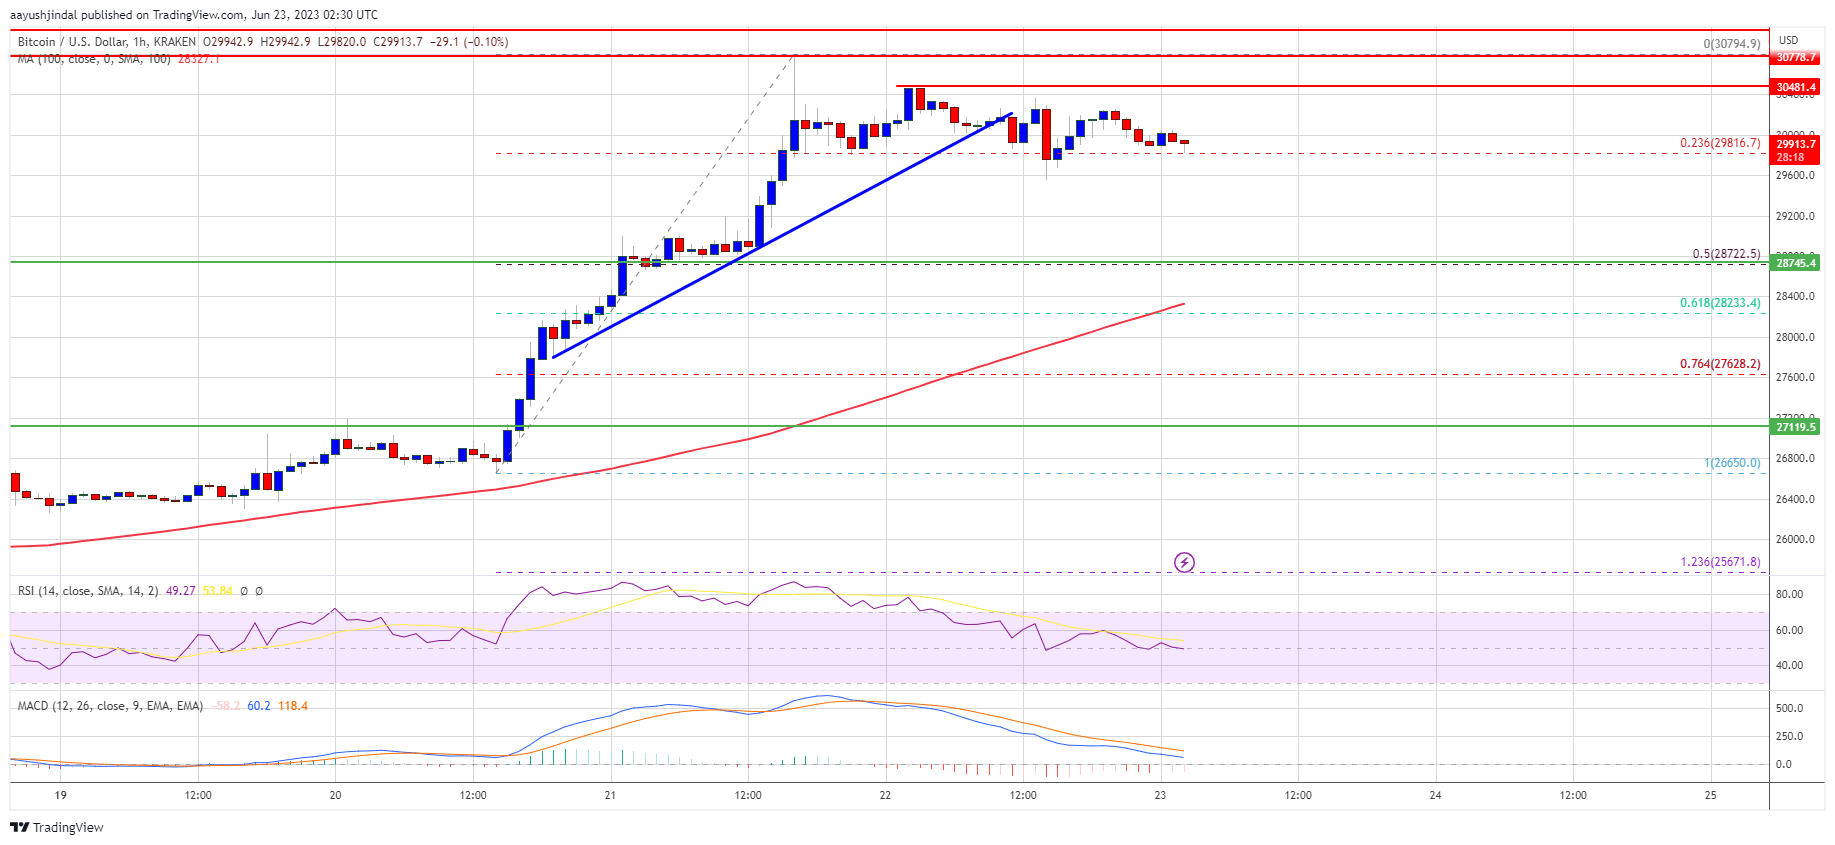This screenshot has height=845, width=1835.
Task: Click the RSI value 49.27
Action: [180, 591]
